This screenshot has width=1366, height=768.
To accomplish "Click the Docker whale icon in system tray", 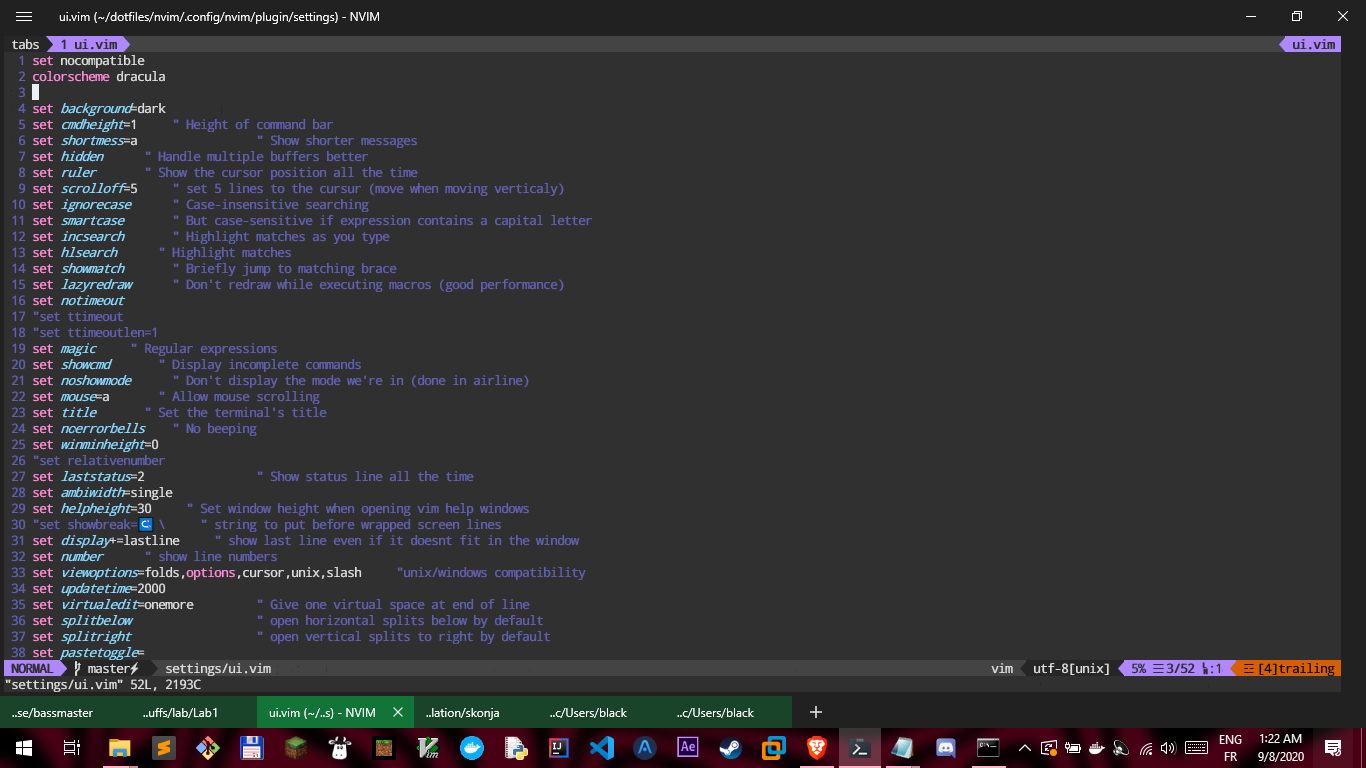I will point(1095,747).
